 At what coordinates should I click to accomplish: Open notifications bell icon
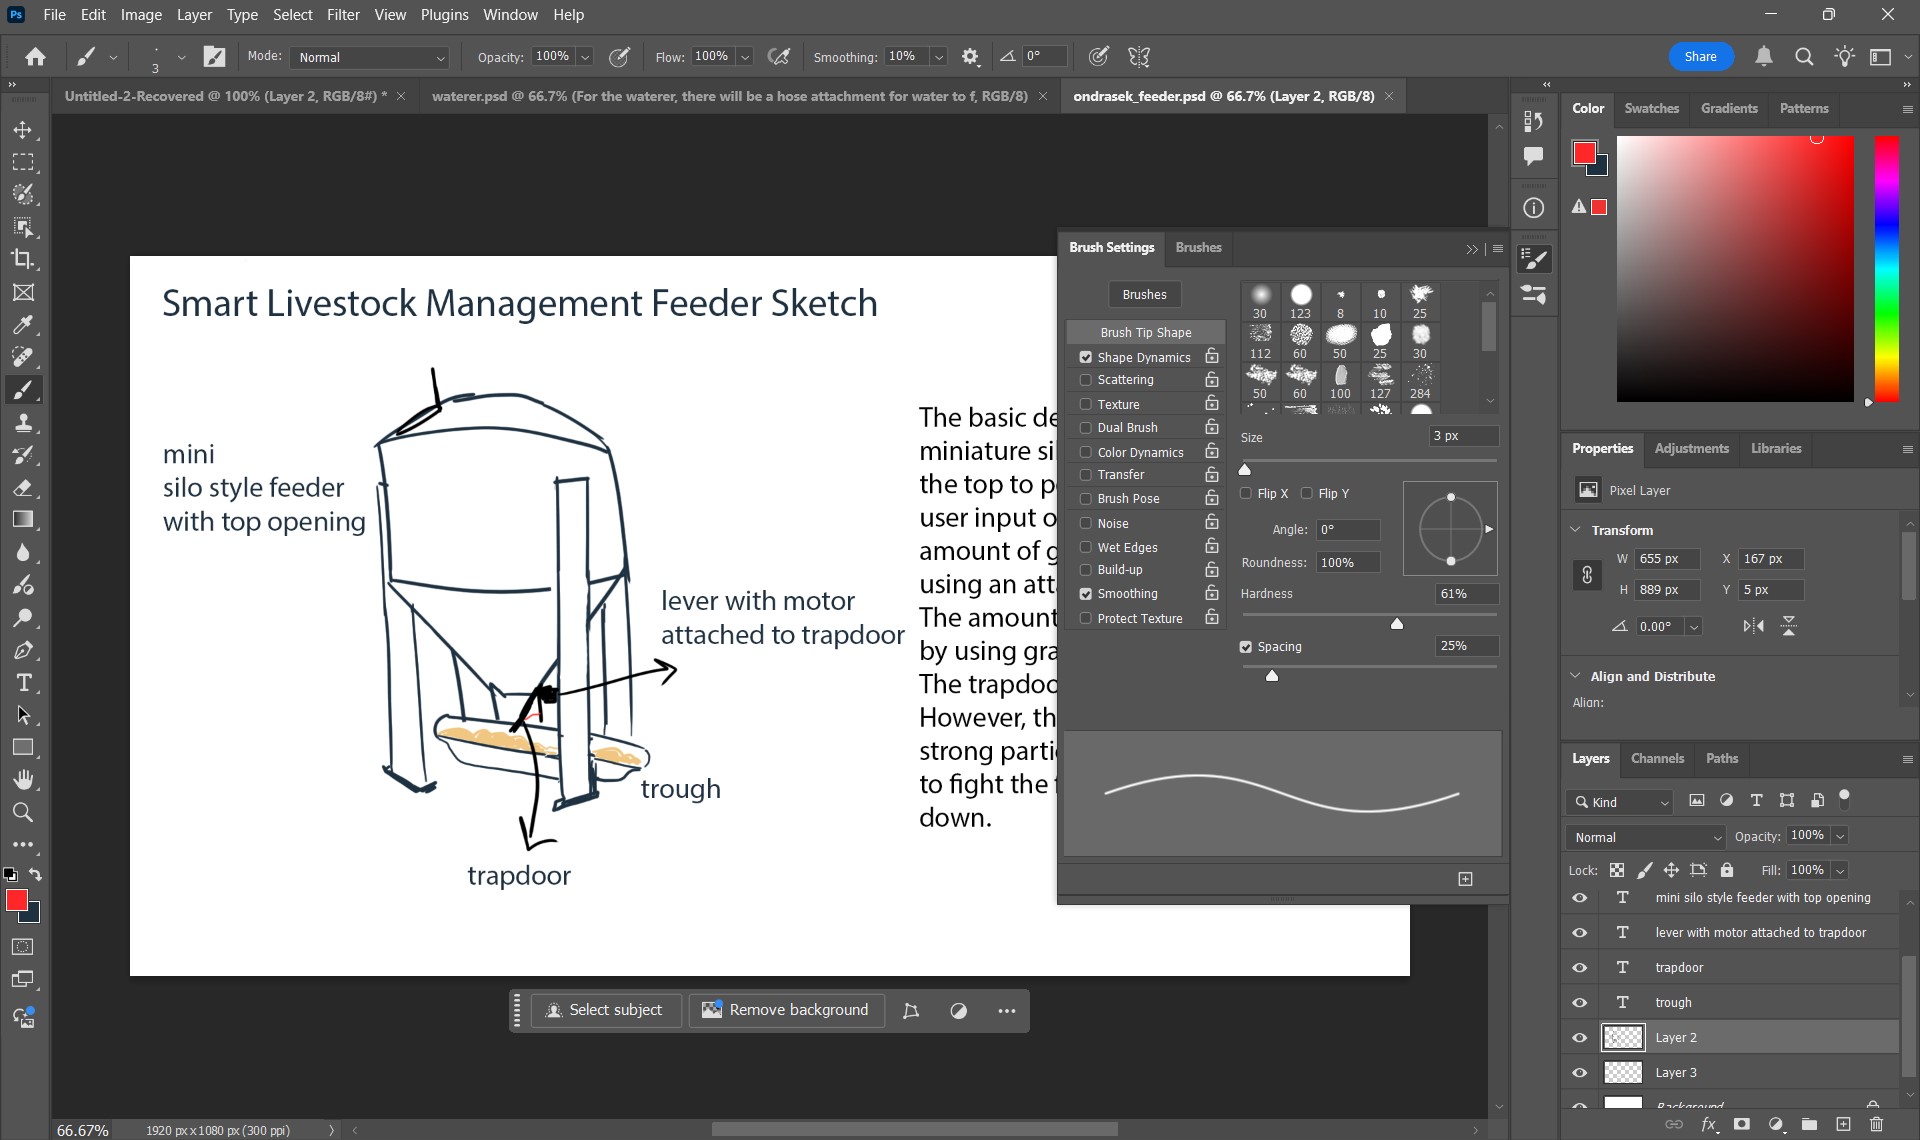(1764, 57)
